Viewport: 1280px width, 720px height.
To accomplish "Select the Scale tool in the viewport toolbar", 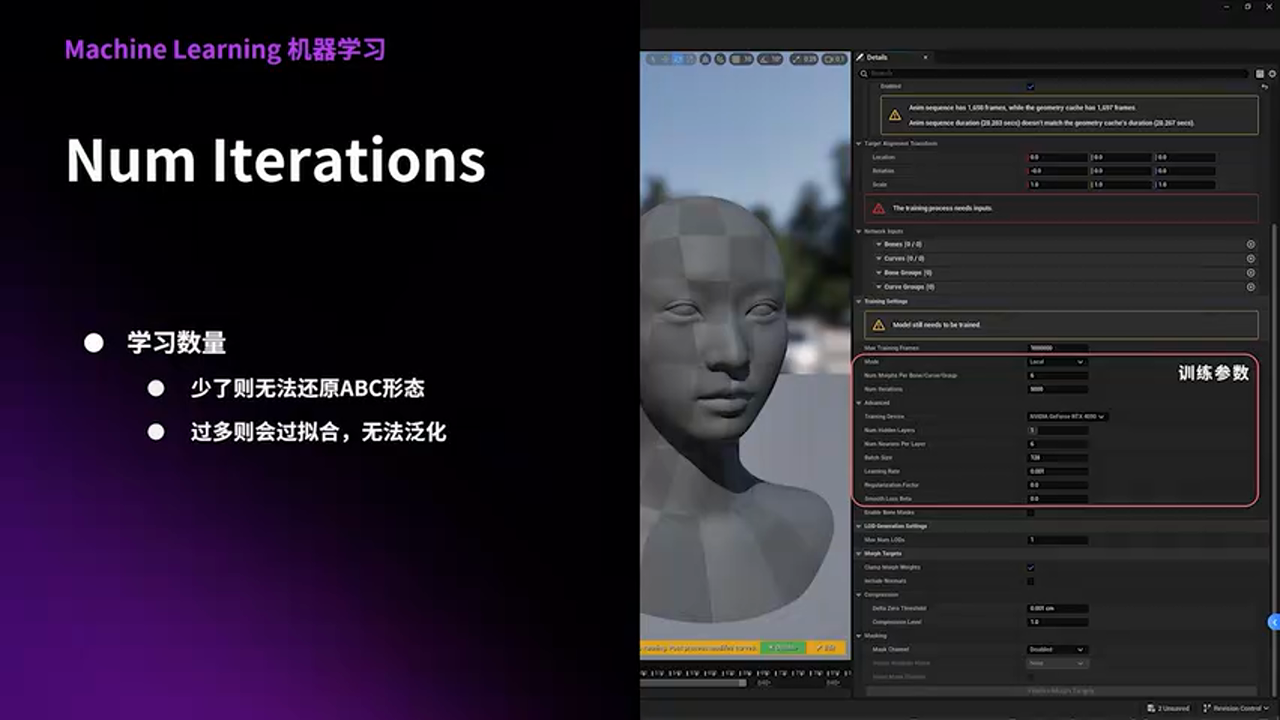I will 692,60.
